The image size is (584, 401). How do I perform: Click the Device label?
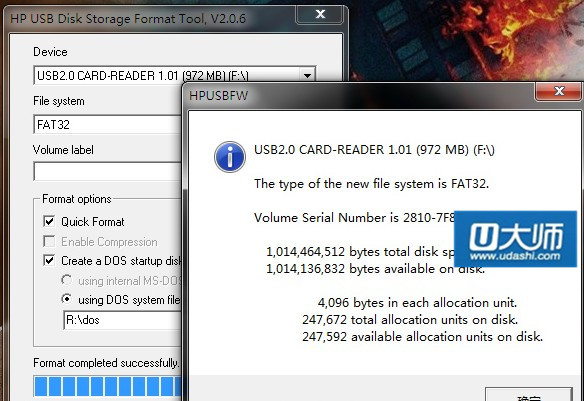pos(50,52)
